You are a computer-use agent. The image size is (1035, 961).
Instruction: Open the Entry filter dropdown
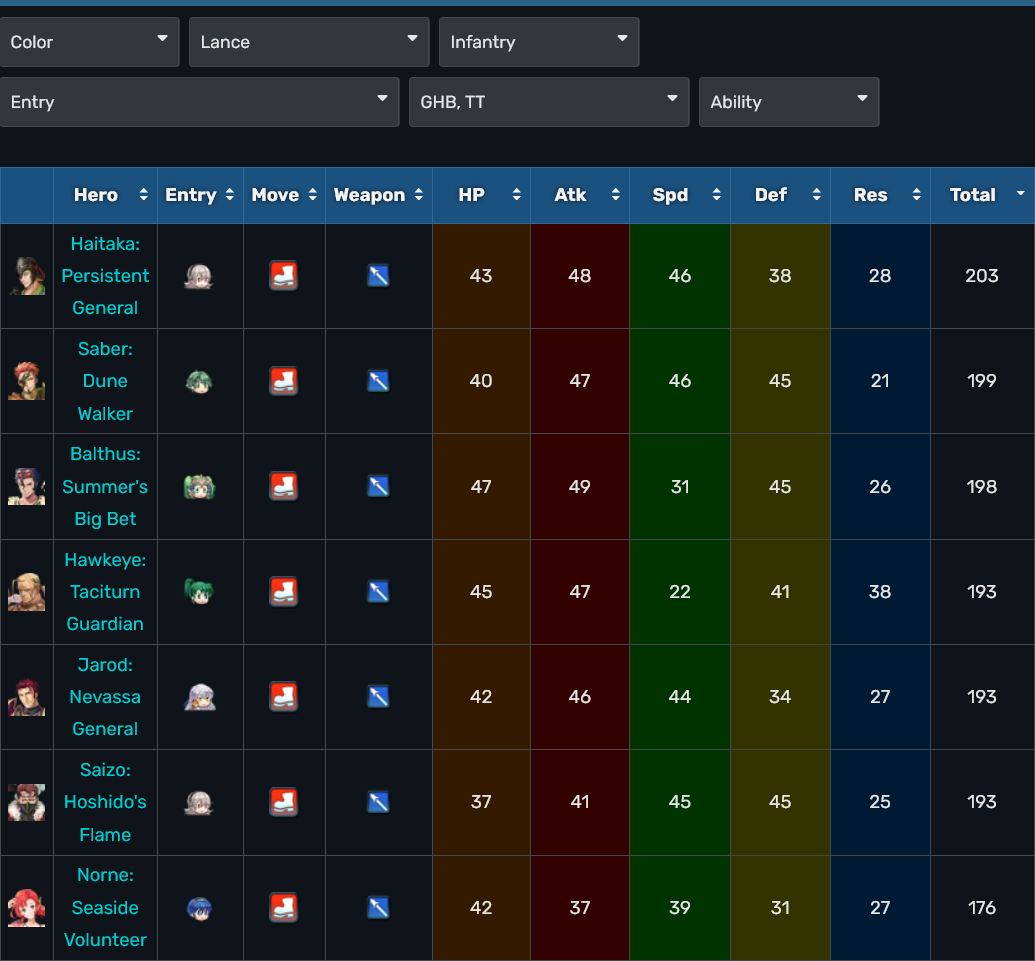tap(199, 102)
